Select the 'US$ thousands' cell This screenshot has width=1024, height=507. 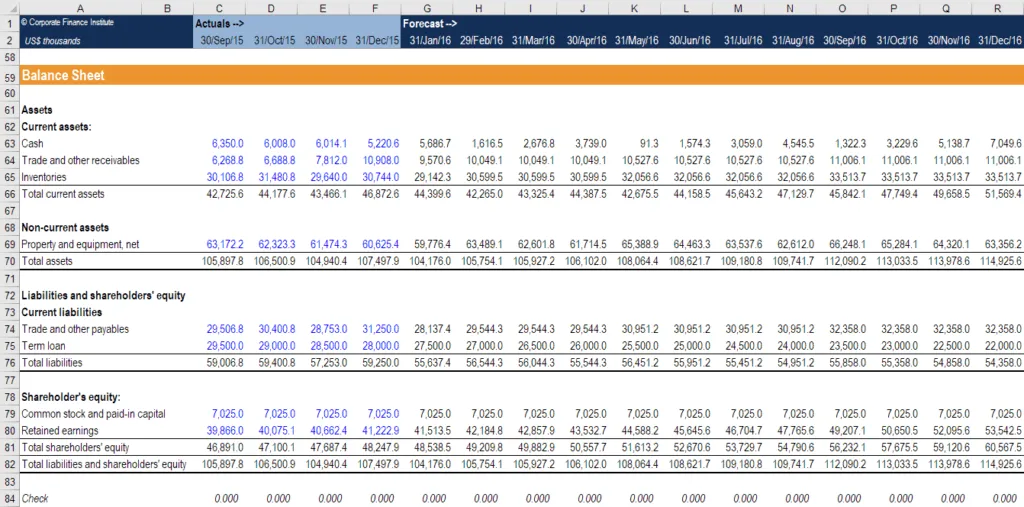[50, 41]
